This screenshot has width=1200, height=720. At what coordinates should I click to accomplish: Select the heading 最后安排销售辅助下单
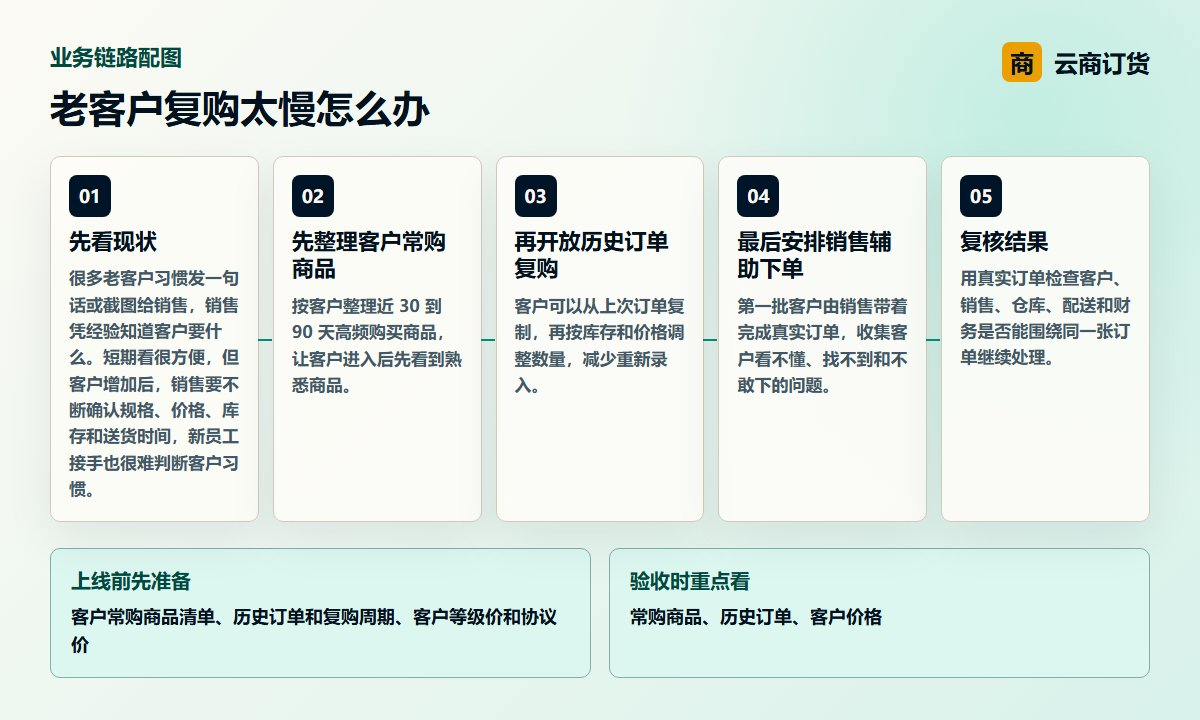[814, 256]
